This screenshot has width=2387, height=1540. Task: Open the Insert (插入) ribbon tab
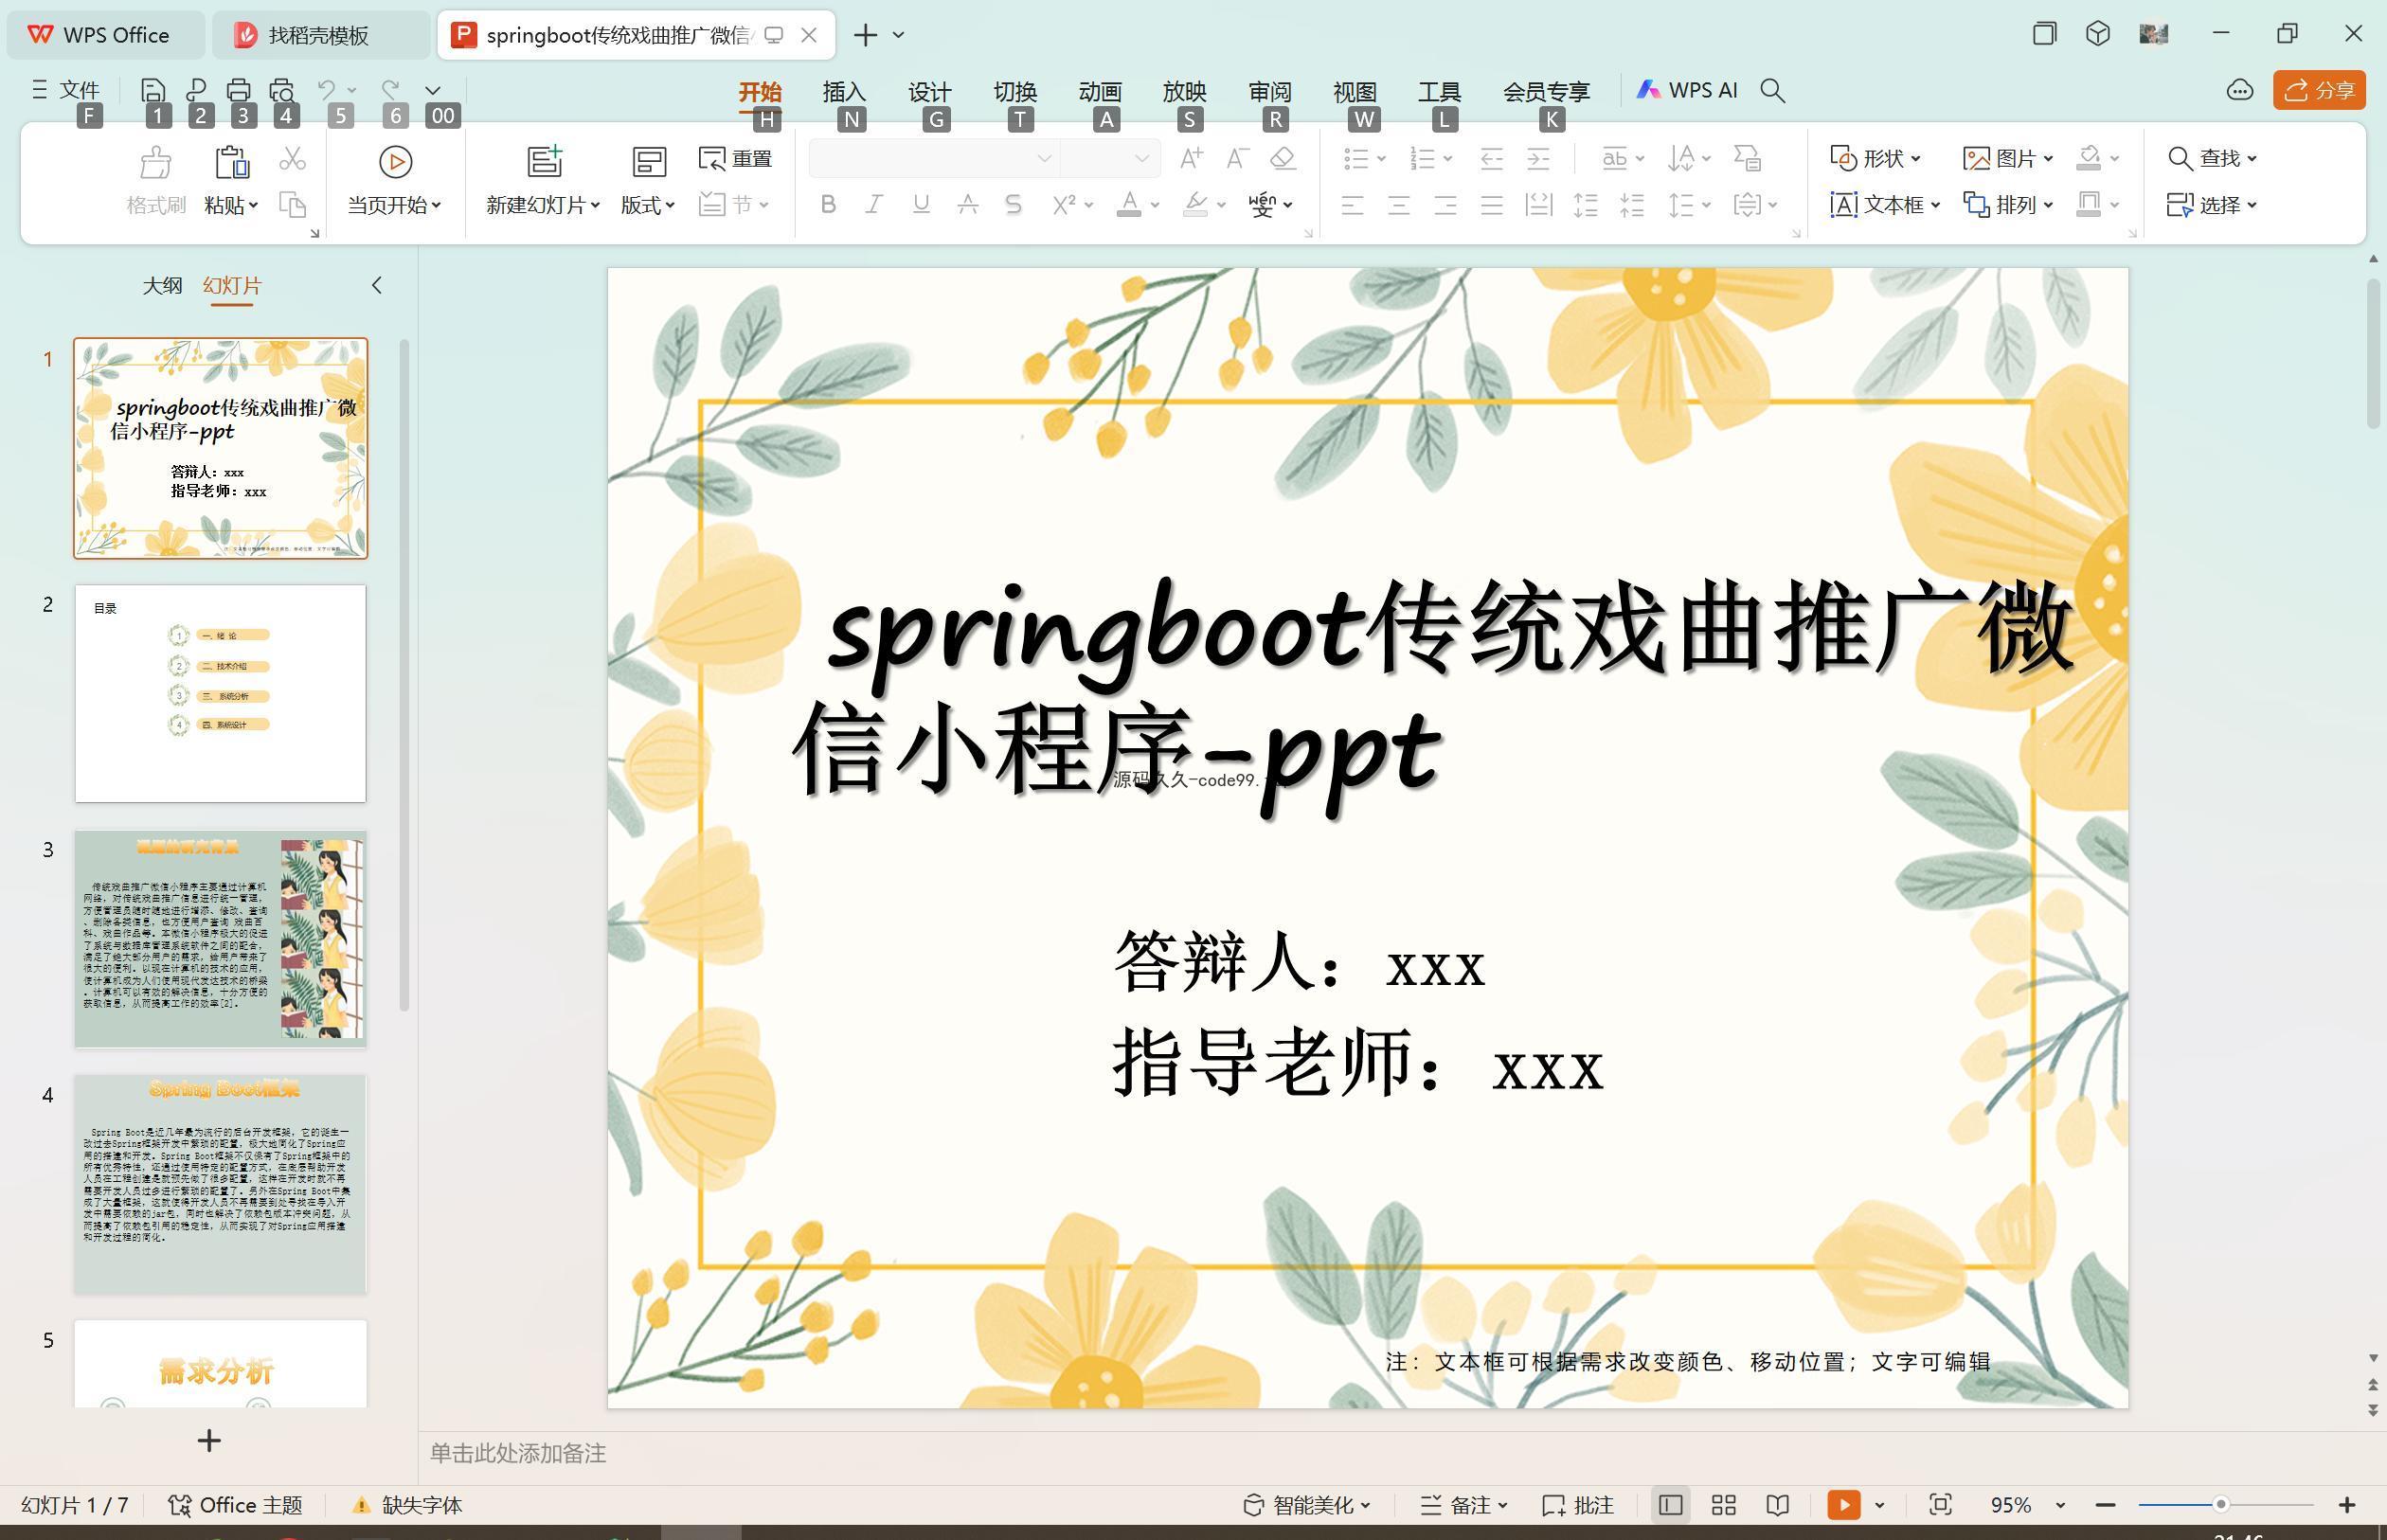tap(844, 91)
